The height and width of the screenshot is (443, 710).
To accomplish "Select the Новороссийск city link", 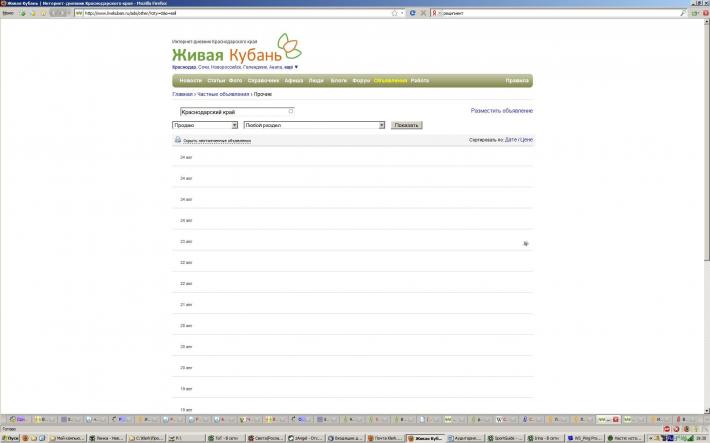I will (x=225, y=67).
